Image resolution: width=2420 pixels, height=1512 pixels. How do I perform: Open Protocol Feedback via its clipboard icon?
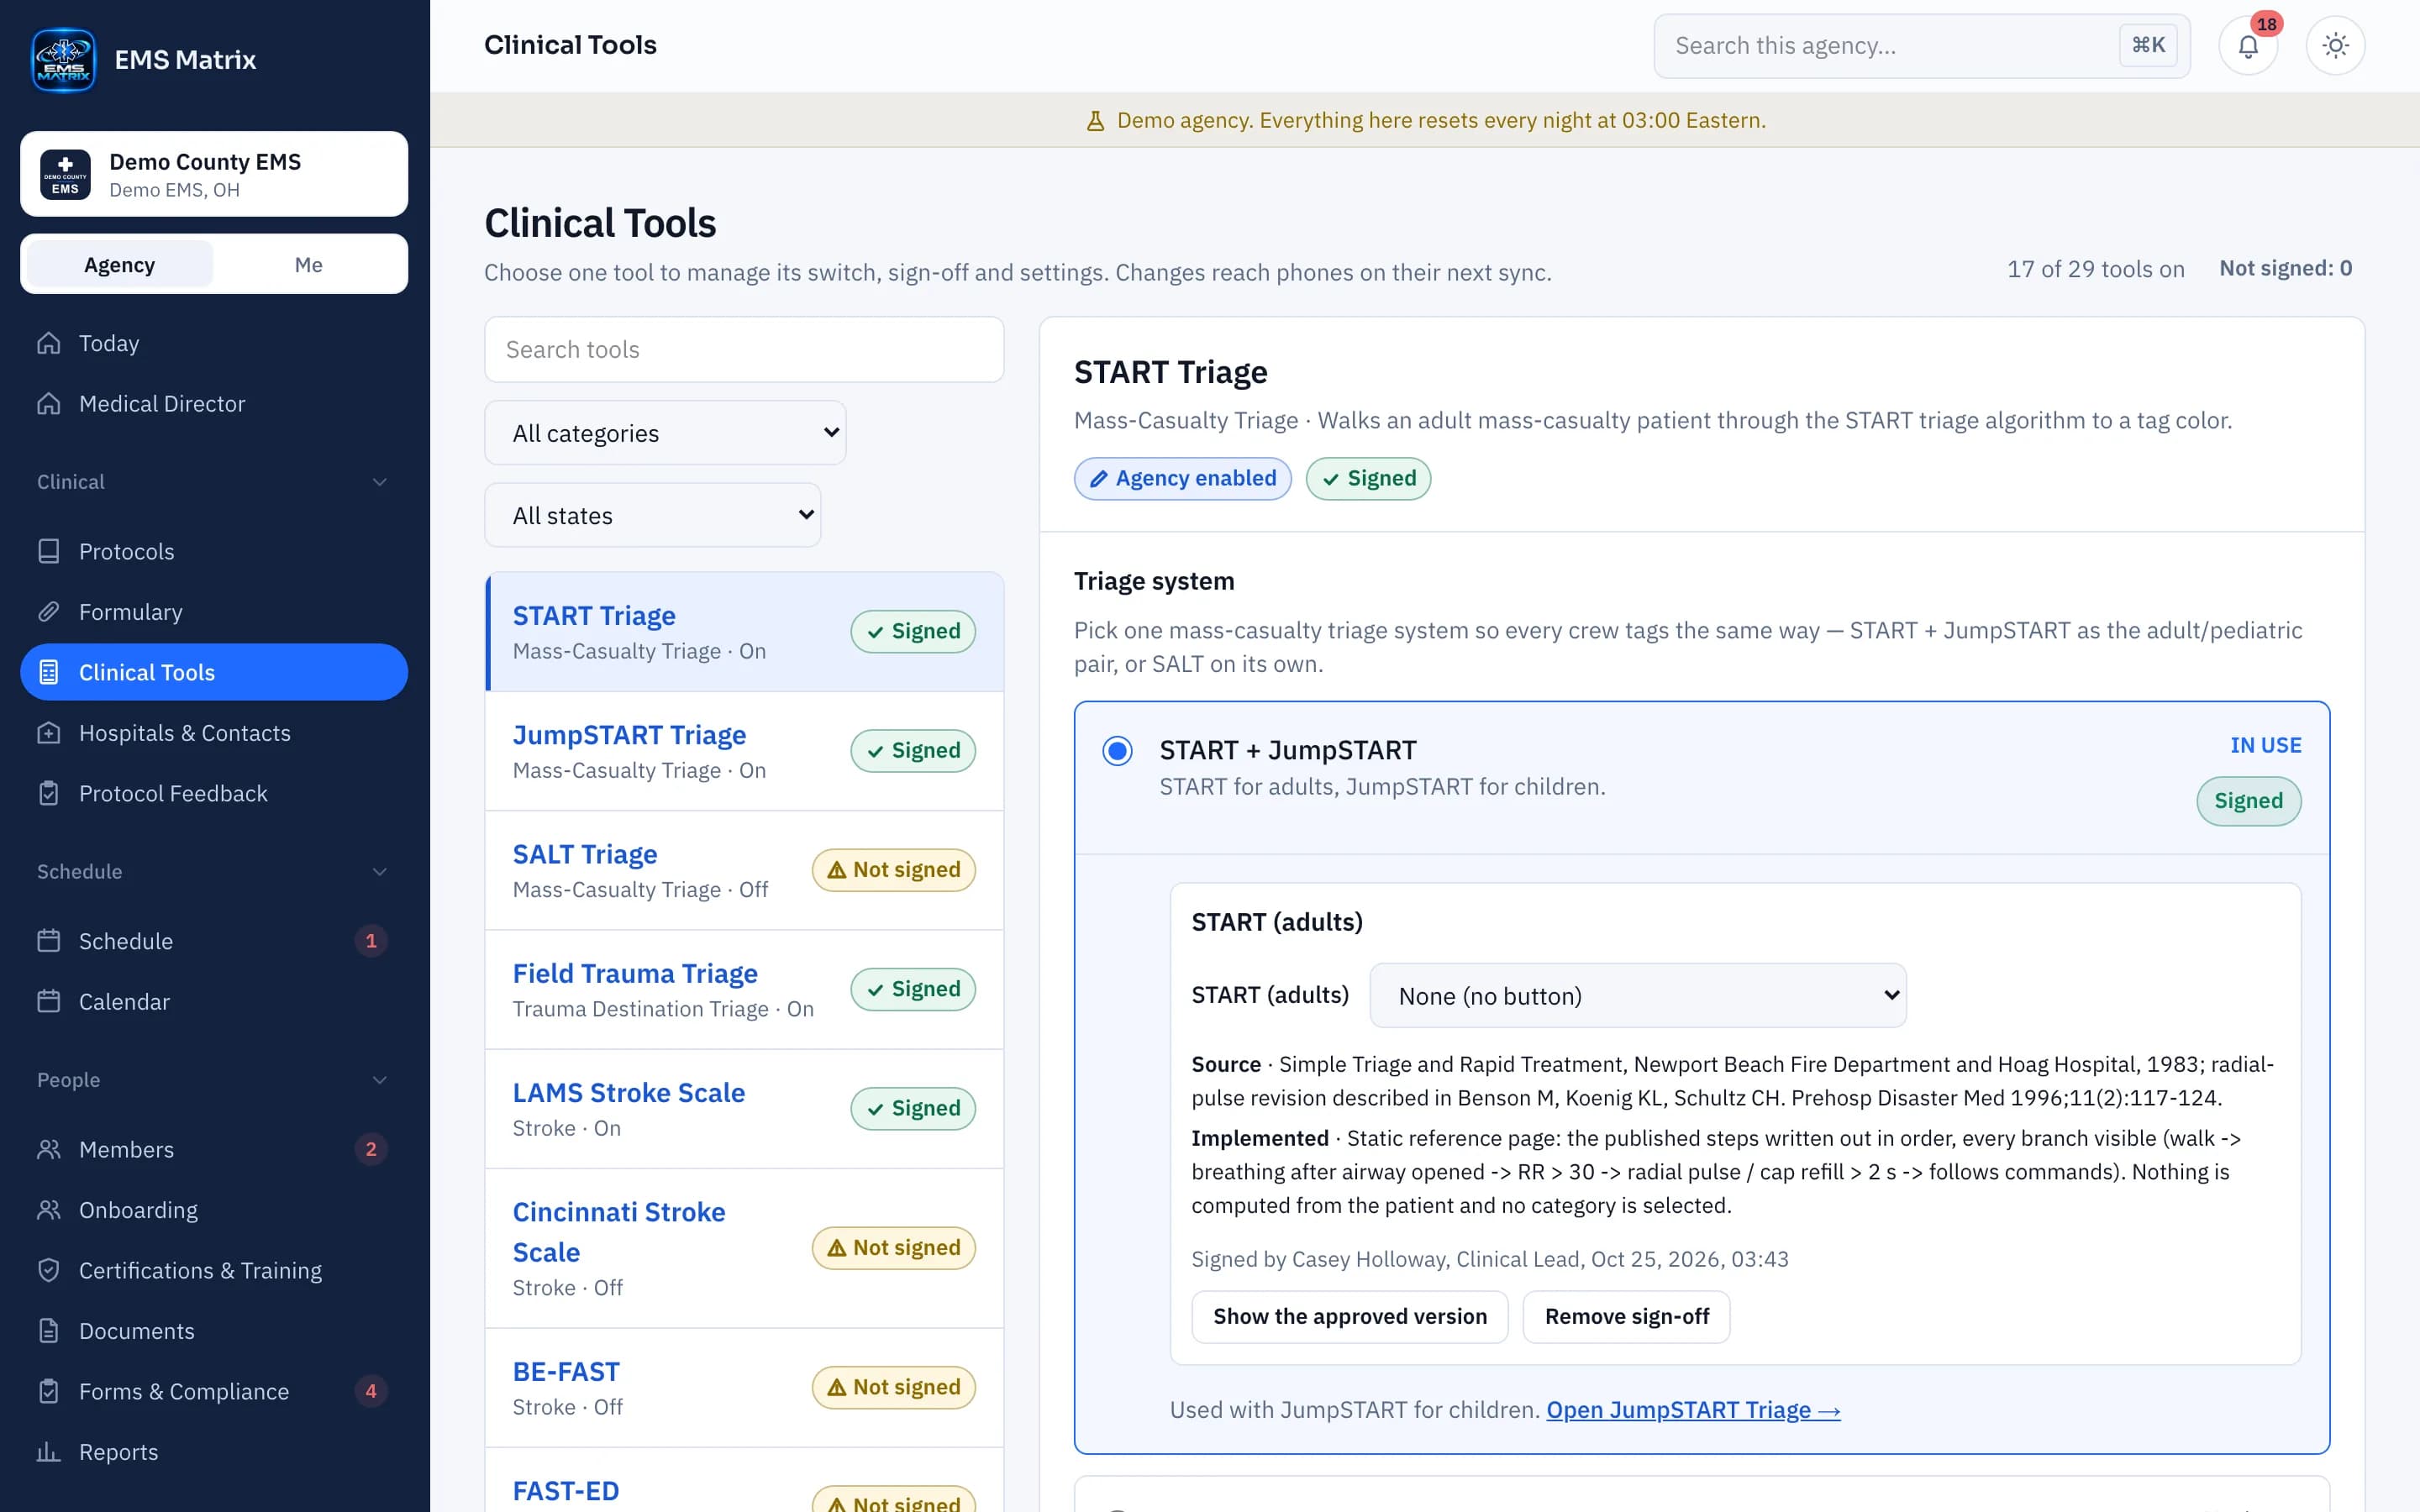point(49,793)
